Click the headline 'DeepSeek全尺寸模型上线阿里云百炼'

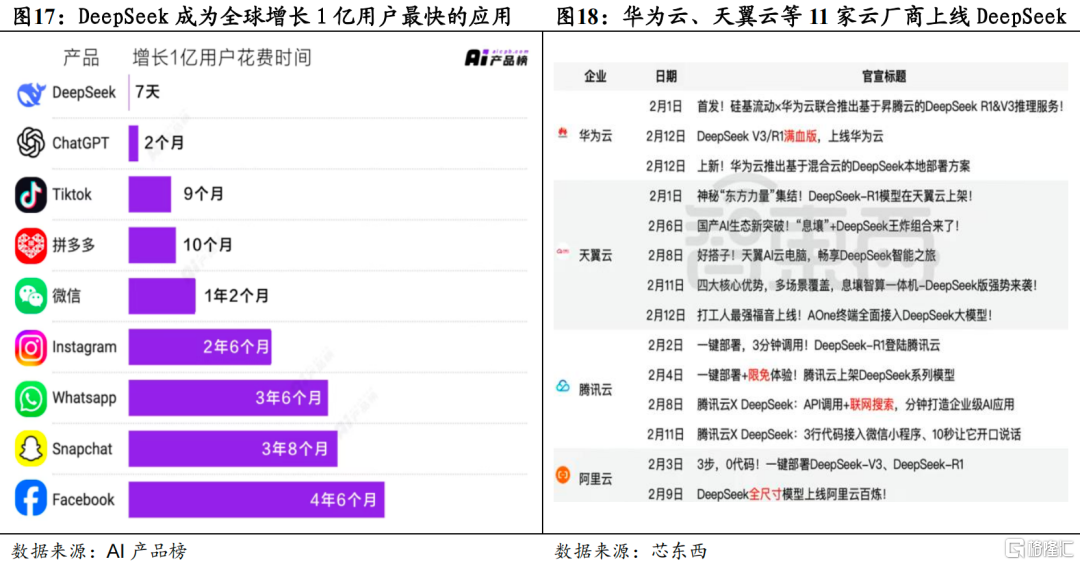click(x=791, y=494)
